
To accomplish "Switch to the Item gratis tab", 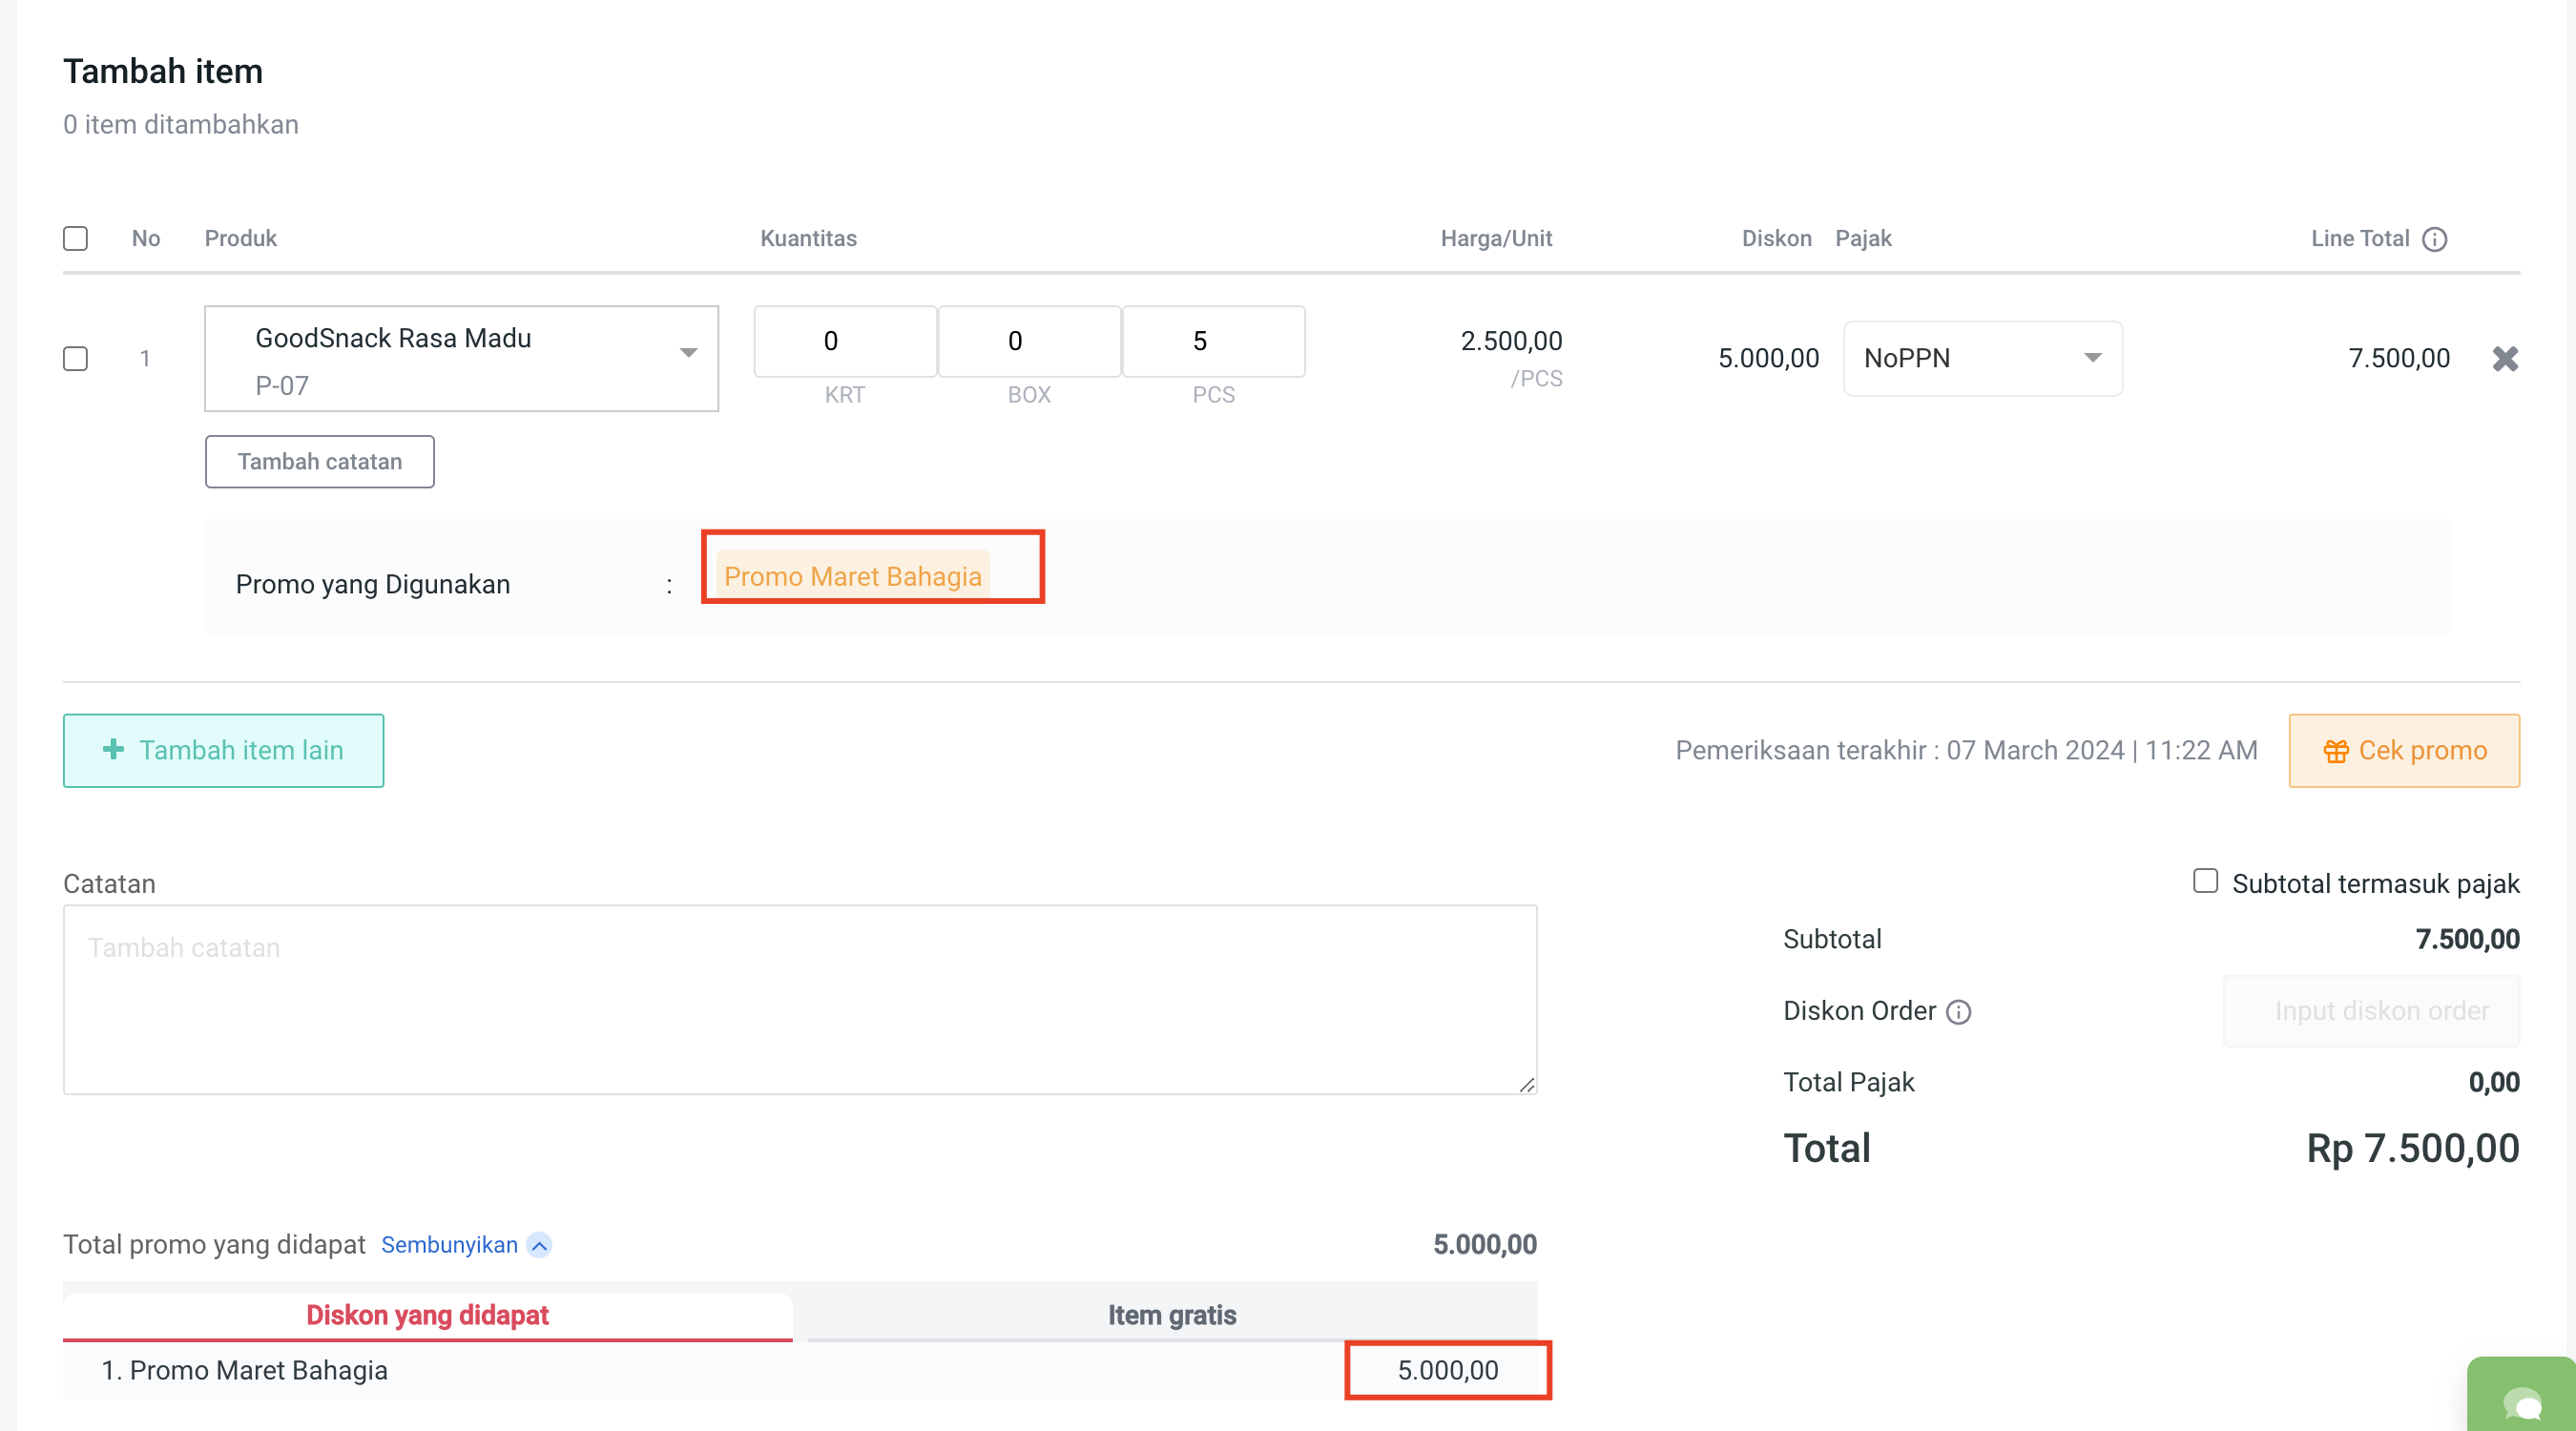I will (x=1171, y=1315).
